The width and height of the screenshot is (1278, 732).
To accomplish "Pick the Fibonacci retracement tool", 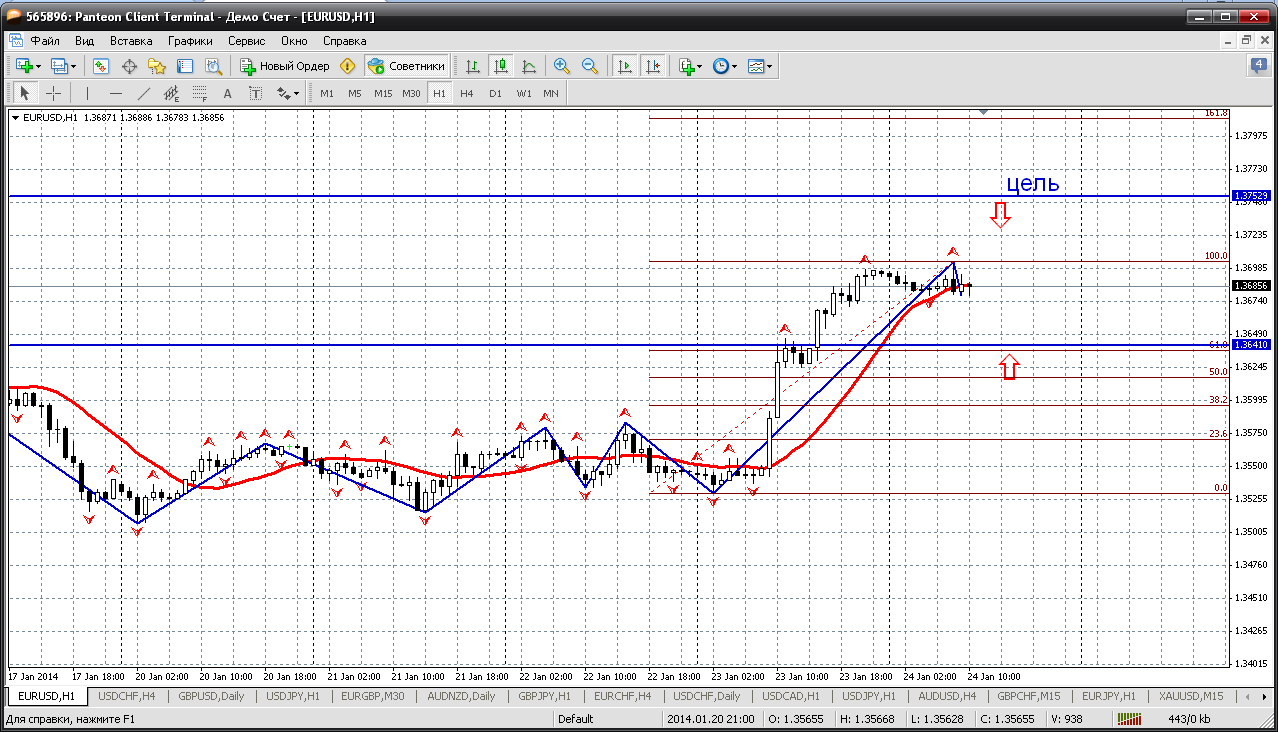I will [x=199, y=93].
